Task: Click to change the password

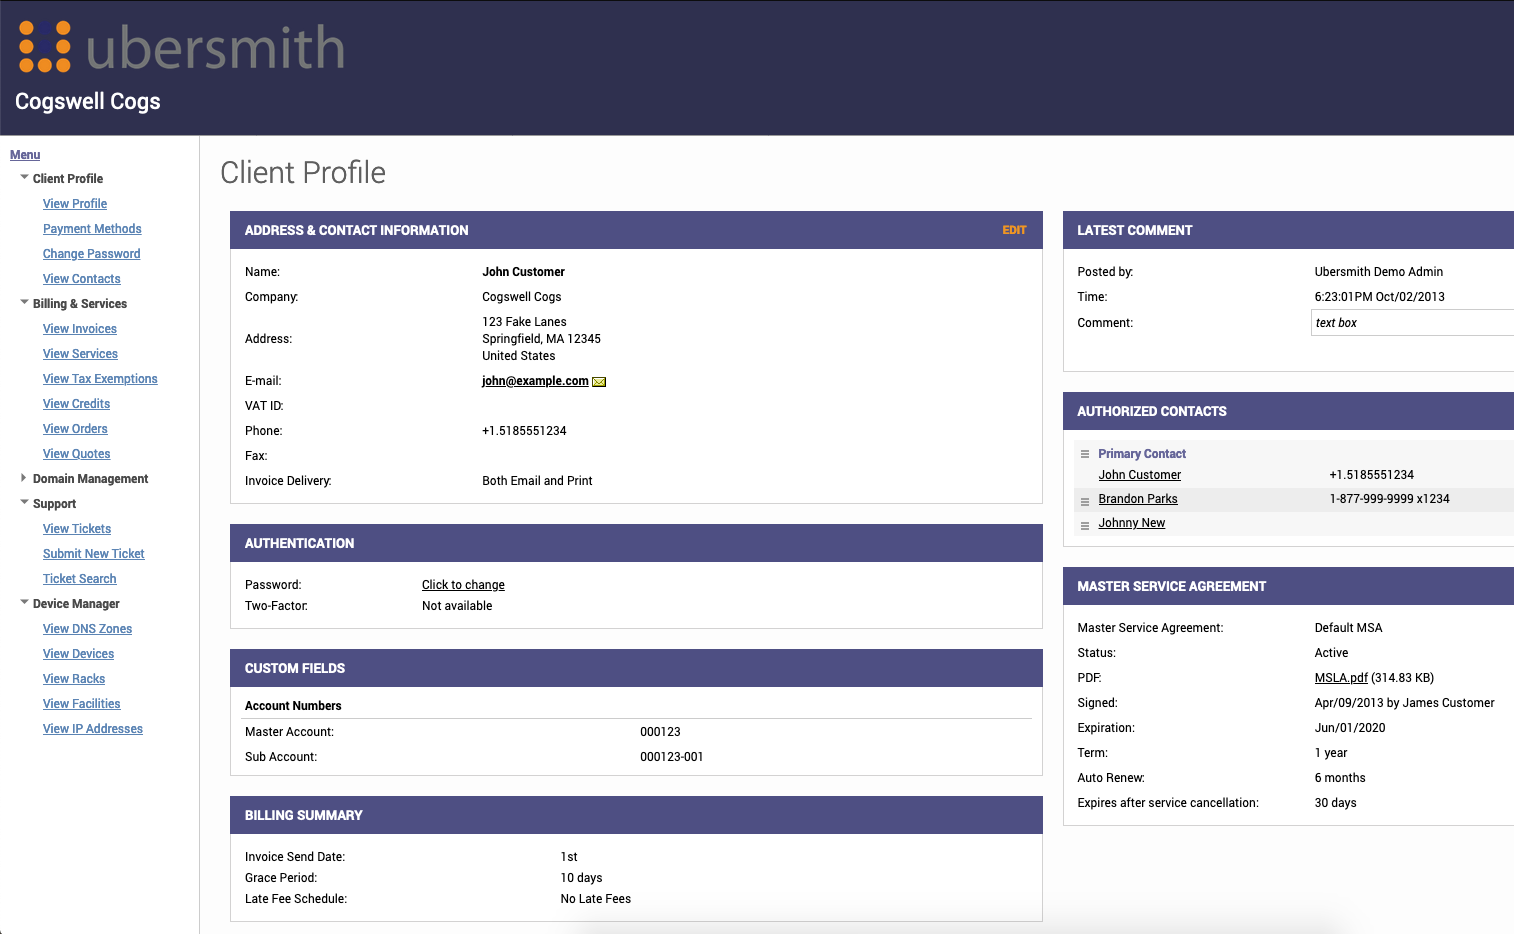Action: 463,585
